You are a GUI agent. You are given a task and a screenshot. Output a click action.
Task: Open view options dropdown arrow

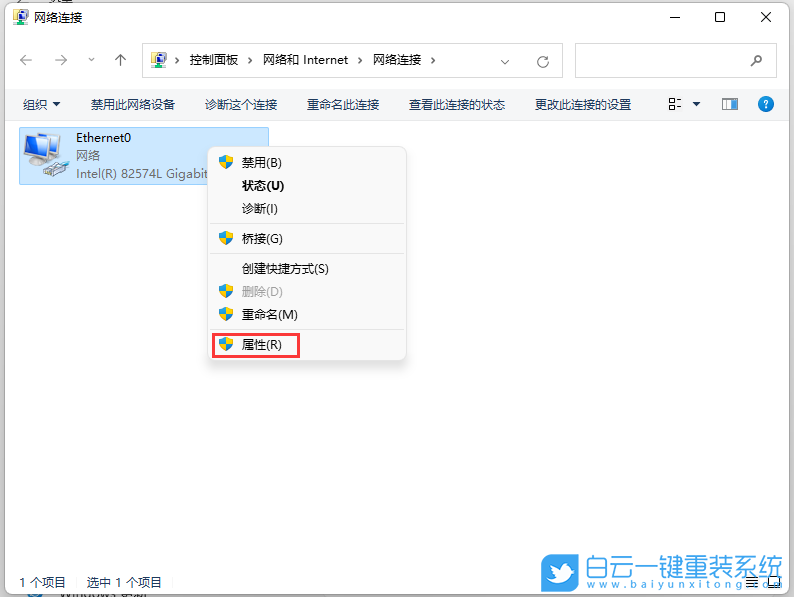pyautogui.click(x=696, y=104)
